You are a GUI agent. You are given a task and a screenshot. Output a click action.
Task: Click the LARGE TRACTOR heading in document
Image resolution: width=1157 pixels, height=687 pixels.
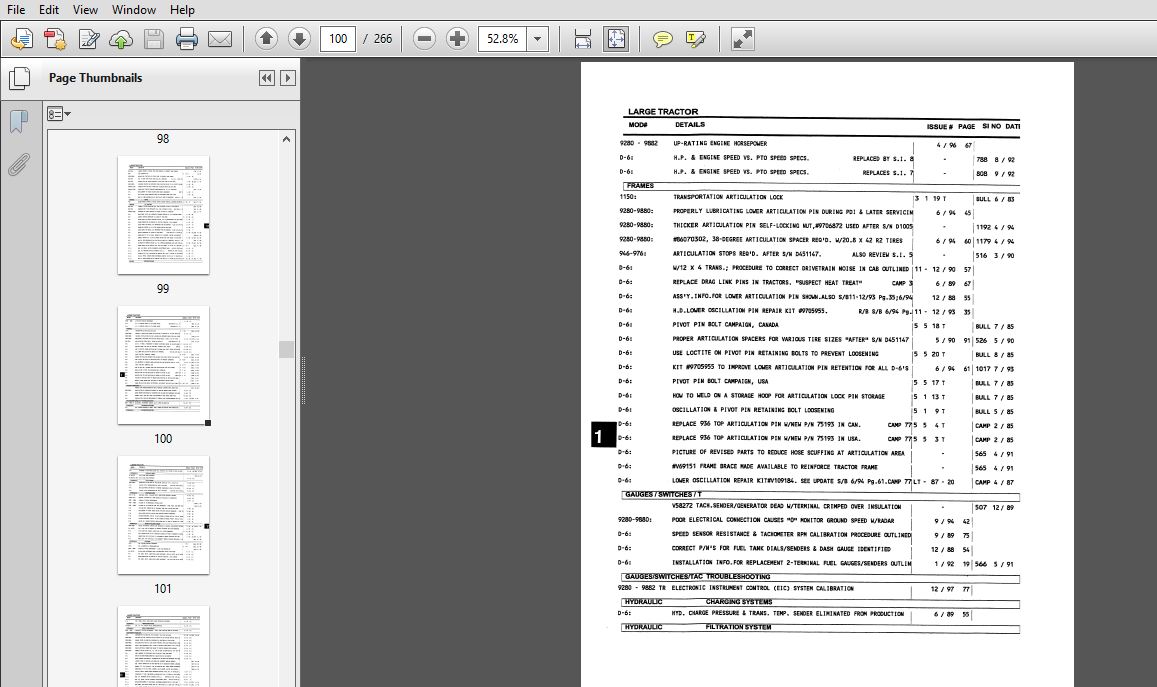click(663, 111)
